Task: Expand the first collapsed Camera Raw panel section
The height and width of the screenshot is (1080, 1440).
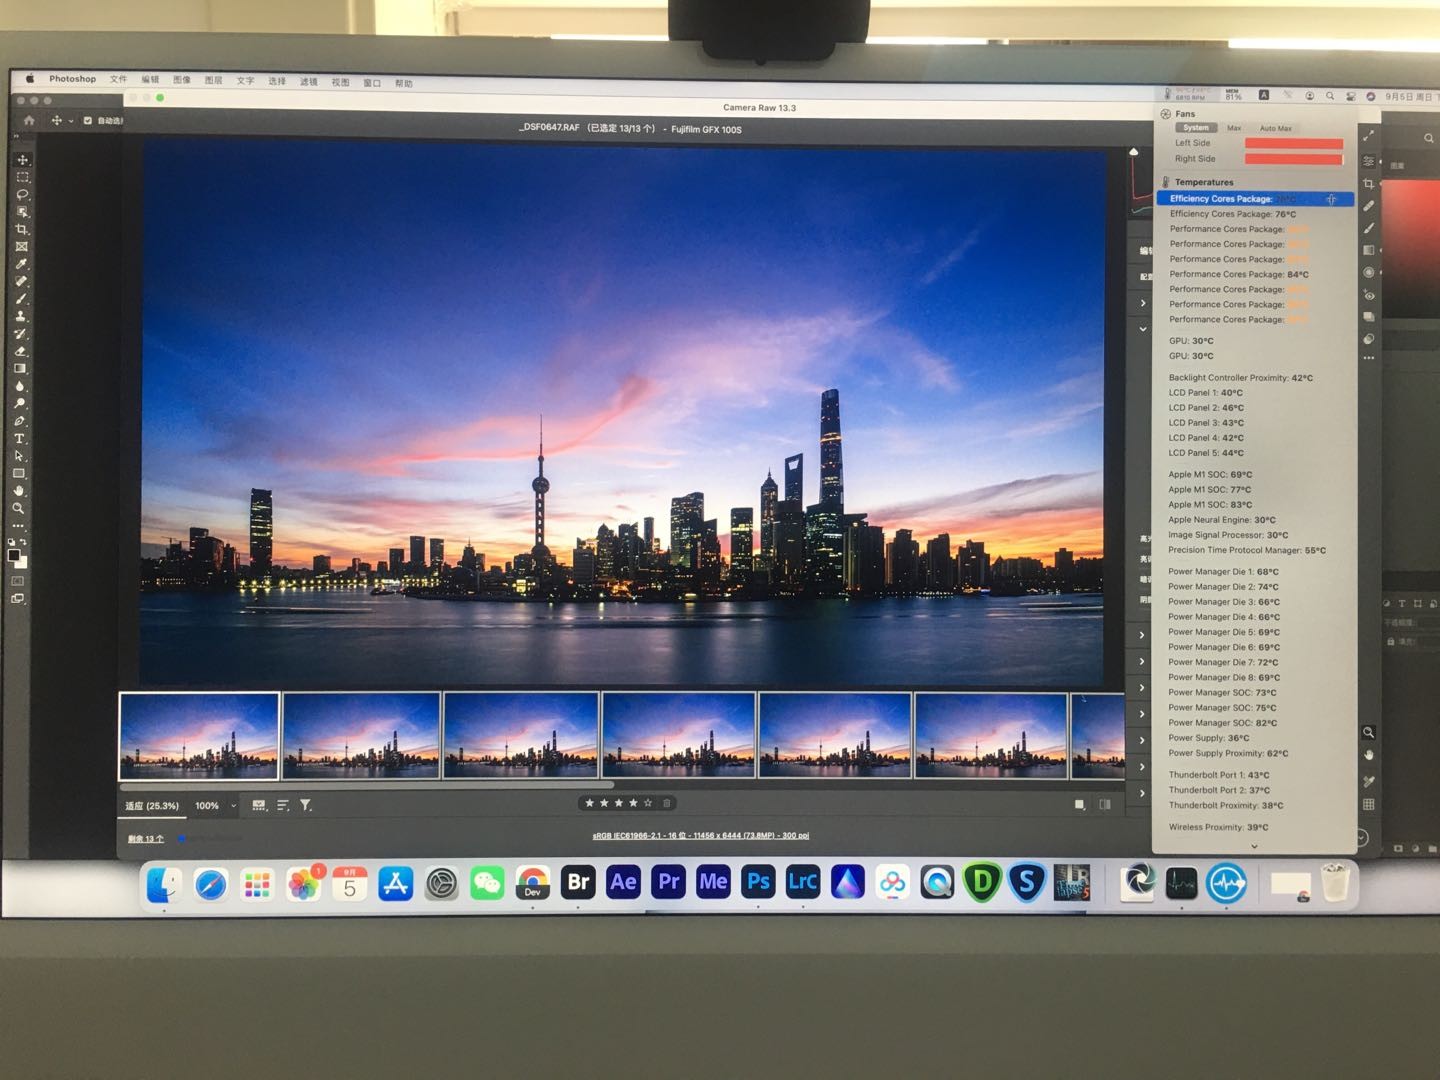Action: [1143, 303]
